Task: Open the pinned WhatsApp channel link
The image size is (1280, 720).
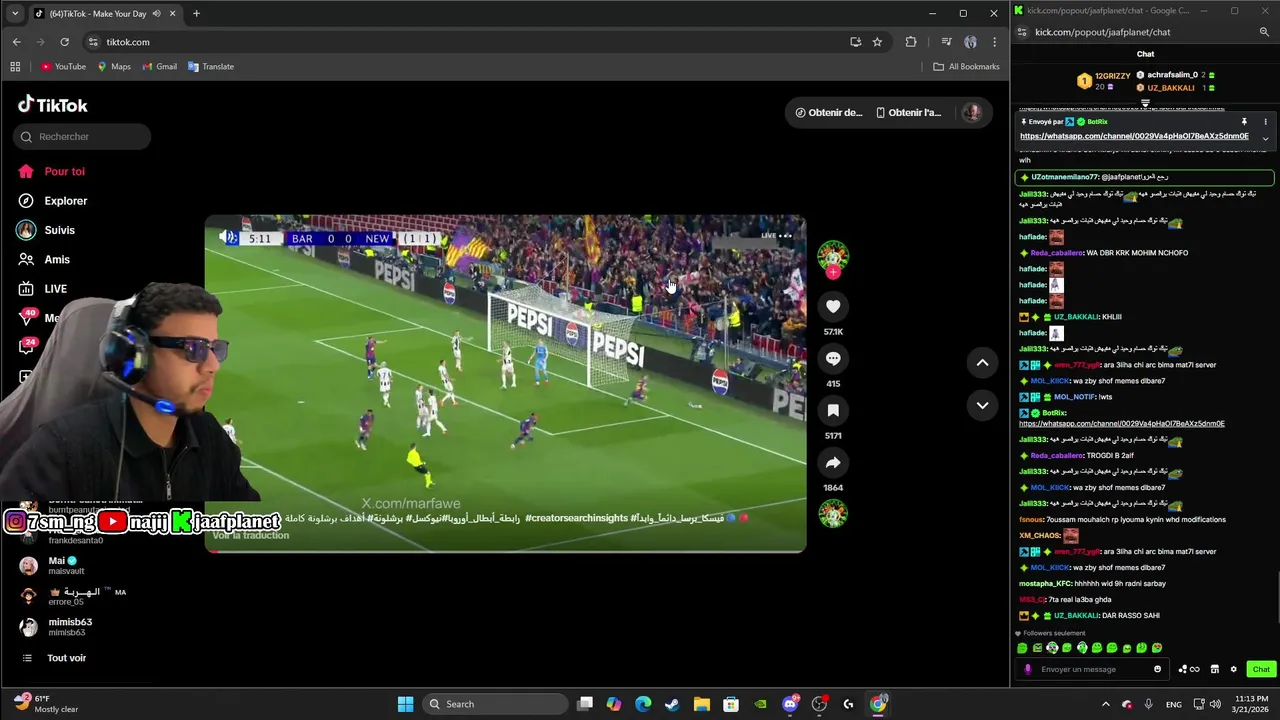Action: point(1134,136)
